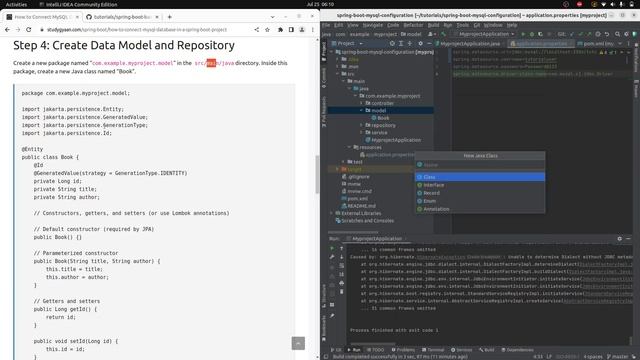The width and height of the screenshot is (640, 360).
Task: Choose Interface in New Java Class popup
Action: point(480,185)
